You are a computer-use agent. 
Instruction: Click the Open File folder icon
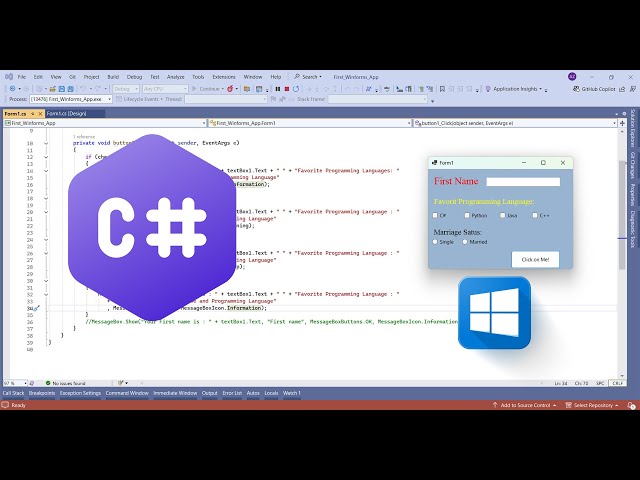(x=52, y=89)
